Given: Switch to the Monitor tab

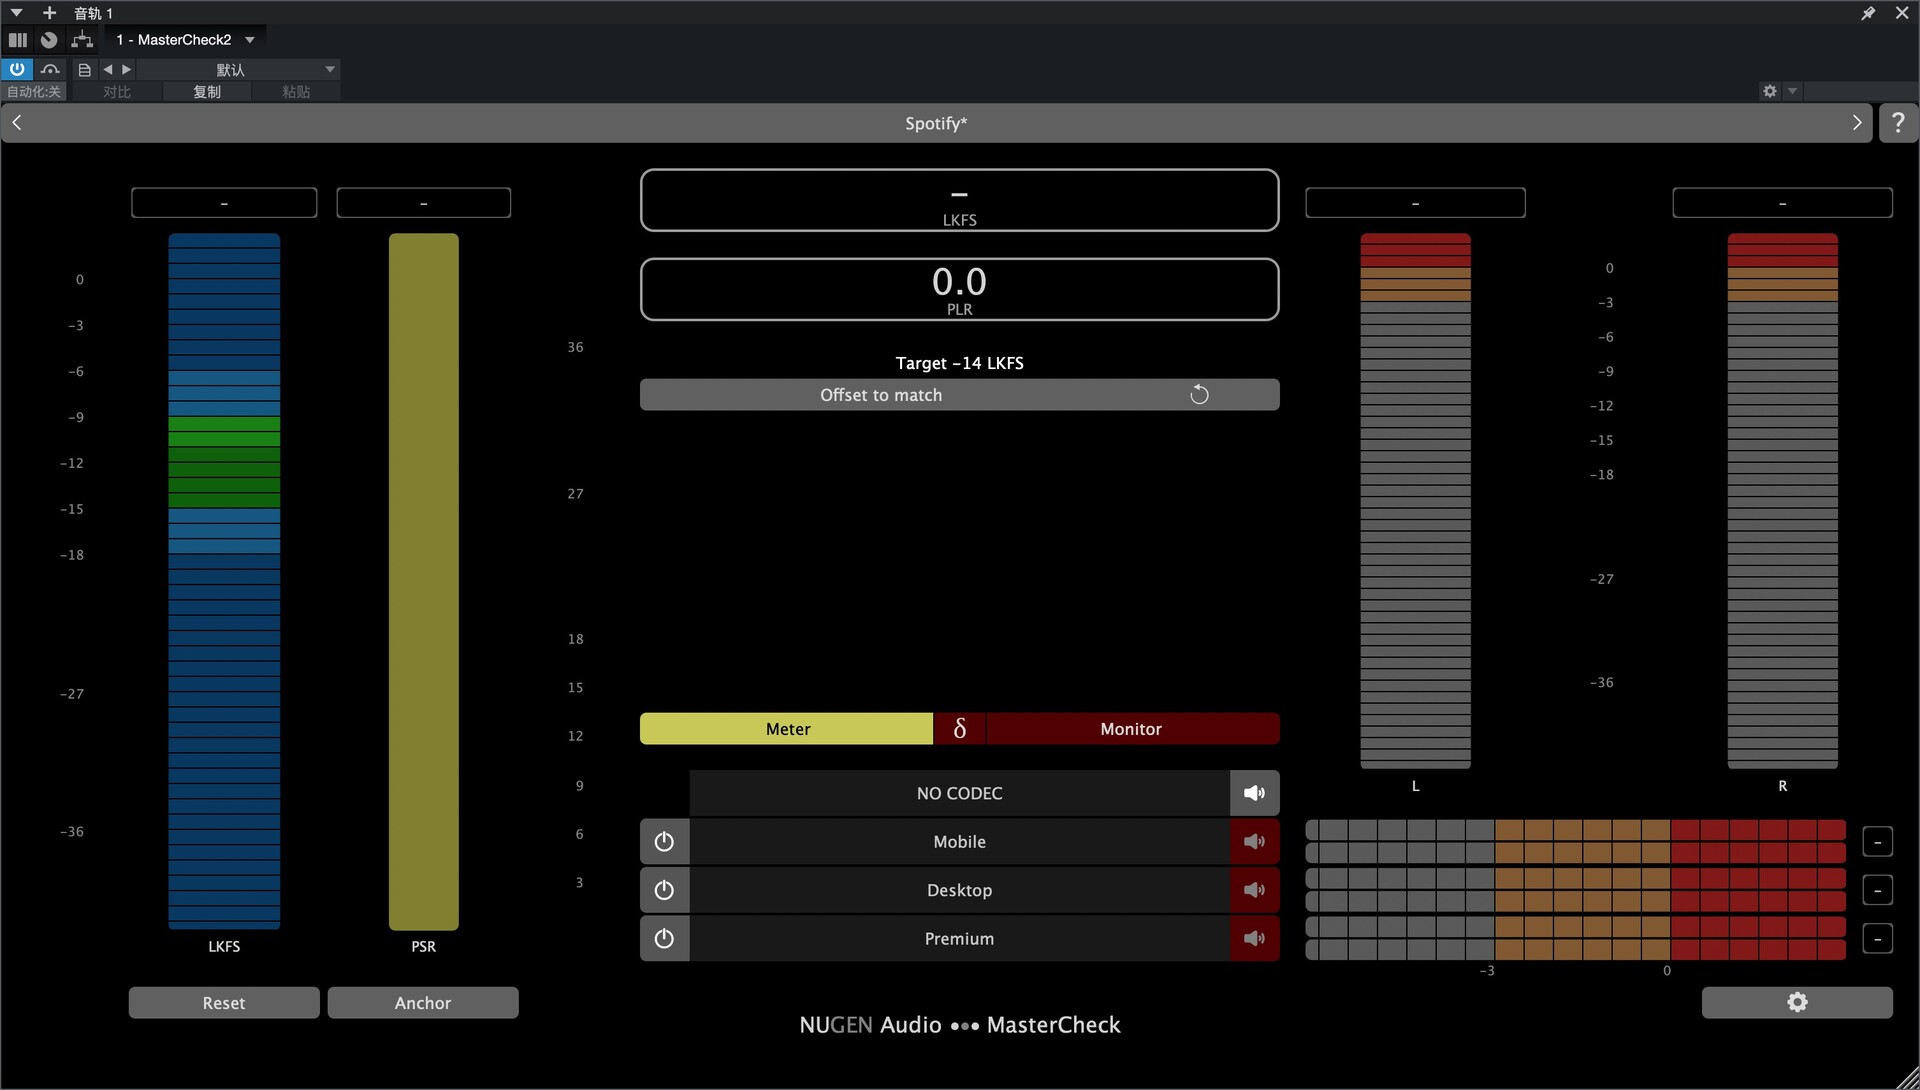Looking at the screenshot, I should (x=1130, y=729).
